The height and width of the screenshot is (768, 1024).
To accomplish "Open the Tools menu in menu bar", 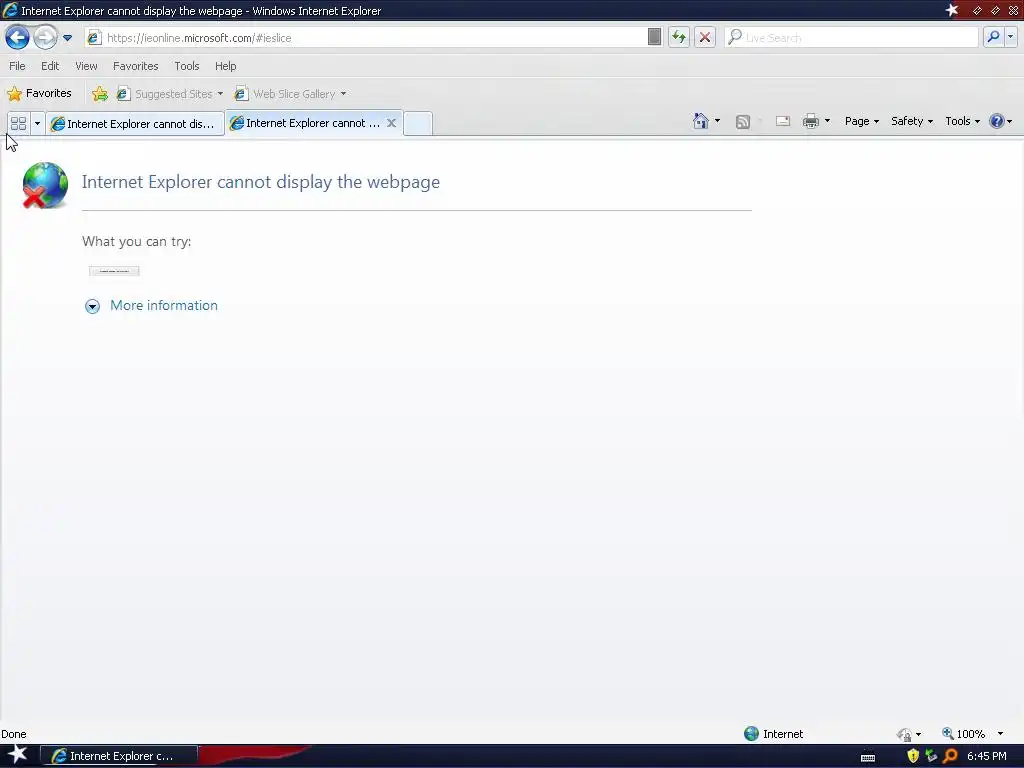I will 187,66.
